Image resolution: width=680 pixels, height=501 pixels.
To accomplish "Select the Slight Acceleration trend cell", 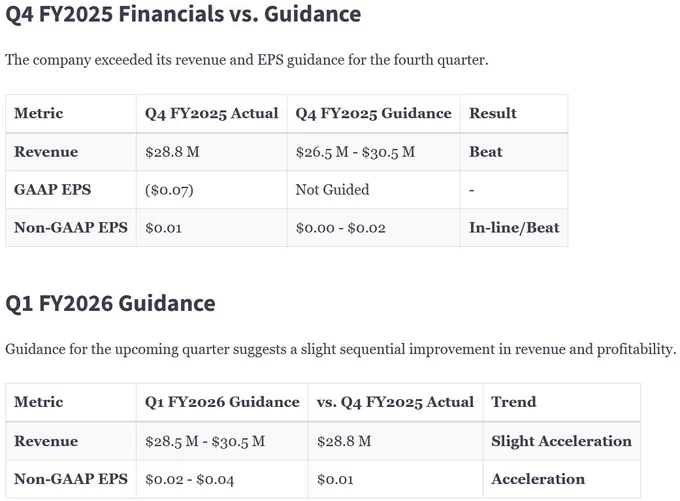I will coord(562,441).
